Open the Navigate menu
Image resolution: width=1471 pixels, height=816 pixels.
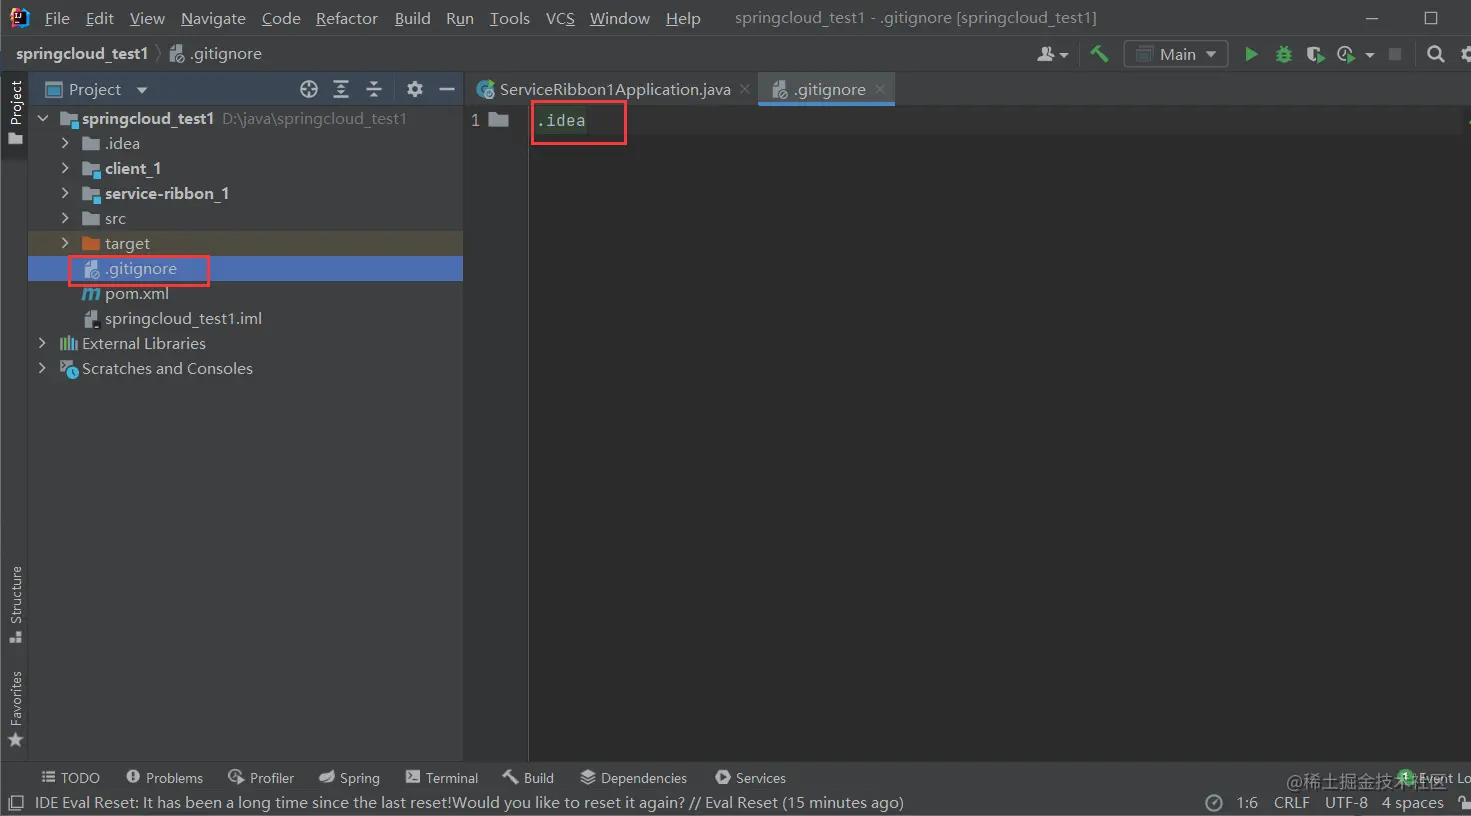[x=213, y=19]
